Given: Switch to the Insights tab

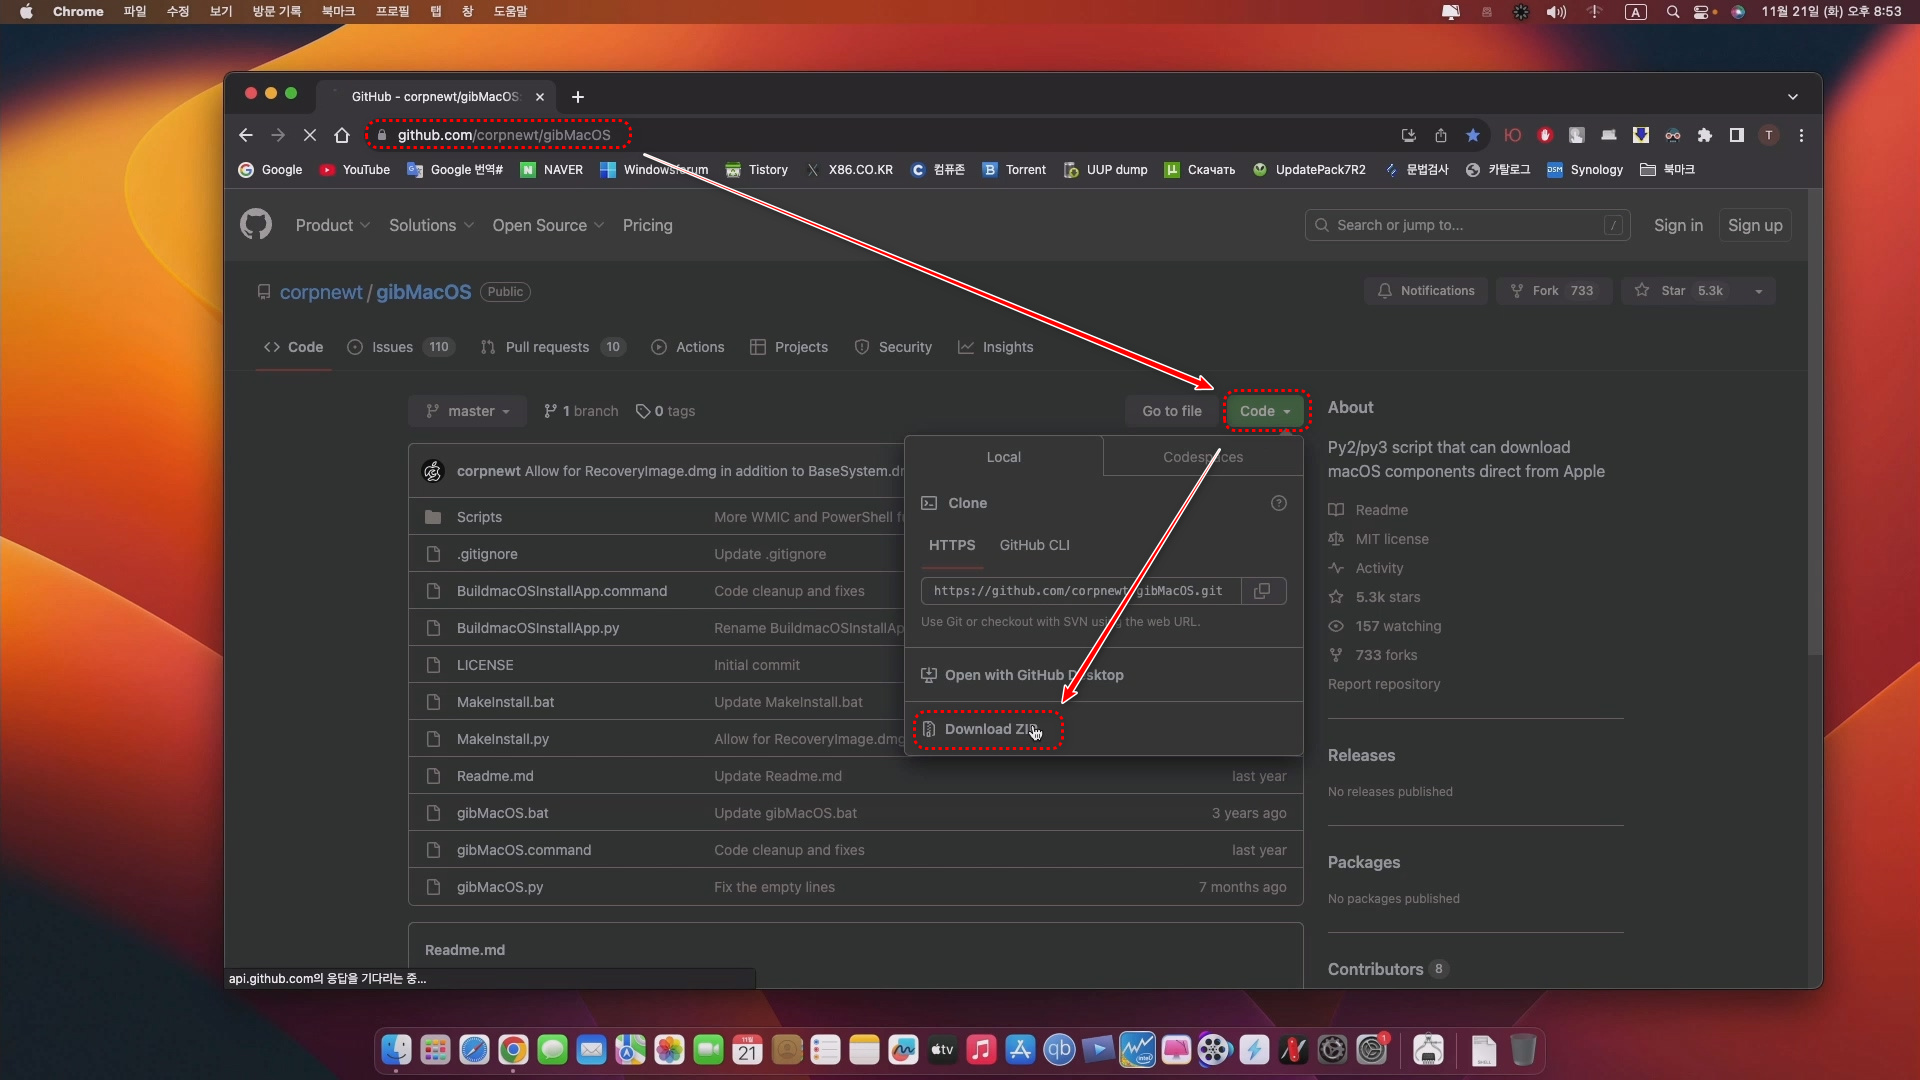Looking at the screenshot, I should (995, 347).
